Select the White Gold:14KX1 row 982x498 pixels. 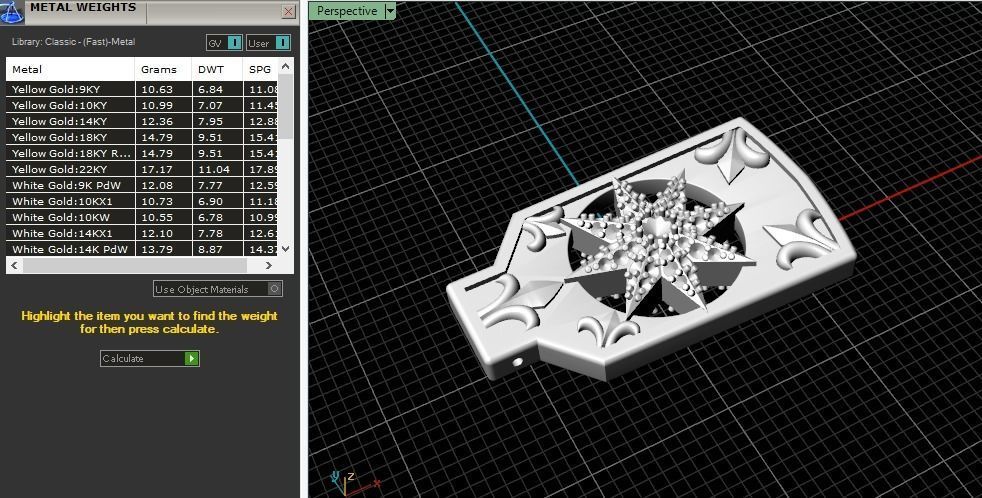coord(142,233)
